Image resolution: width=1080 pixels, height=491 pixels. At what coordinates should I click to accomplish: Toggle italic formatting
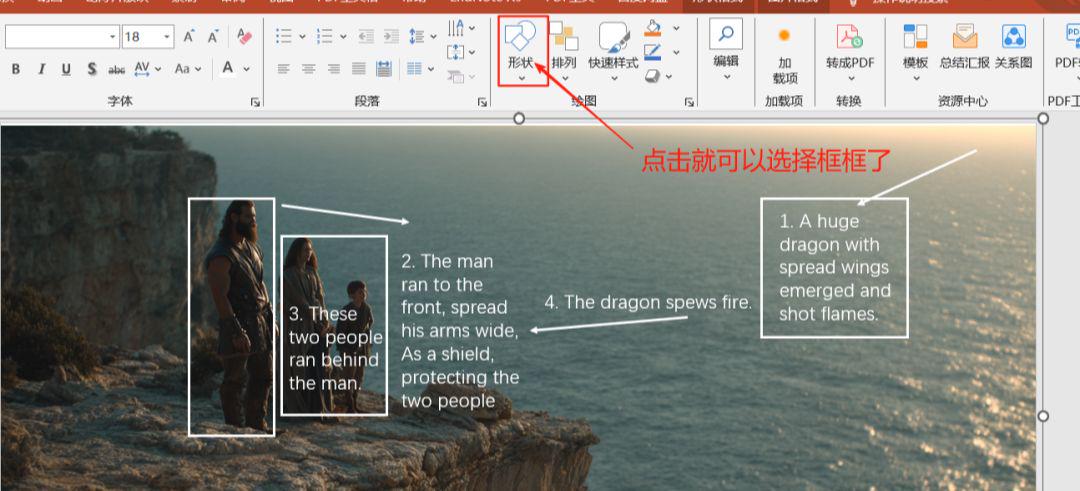pos(41,69)
